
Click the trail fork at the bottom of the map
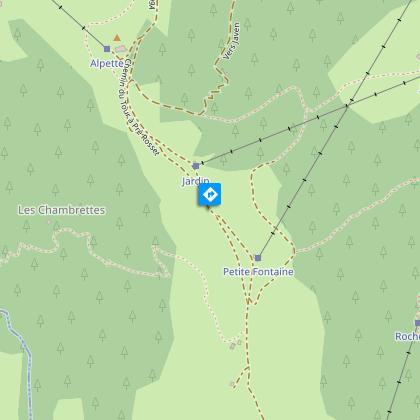248,367
